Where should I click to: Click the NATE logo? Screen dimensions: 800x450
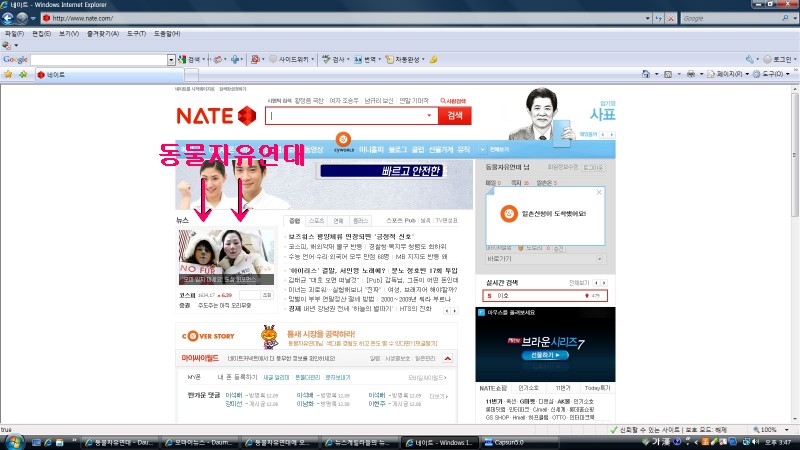tap(216, 116)
